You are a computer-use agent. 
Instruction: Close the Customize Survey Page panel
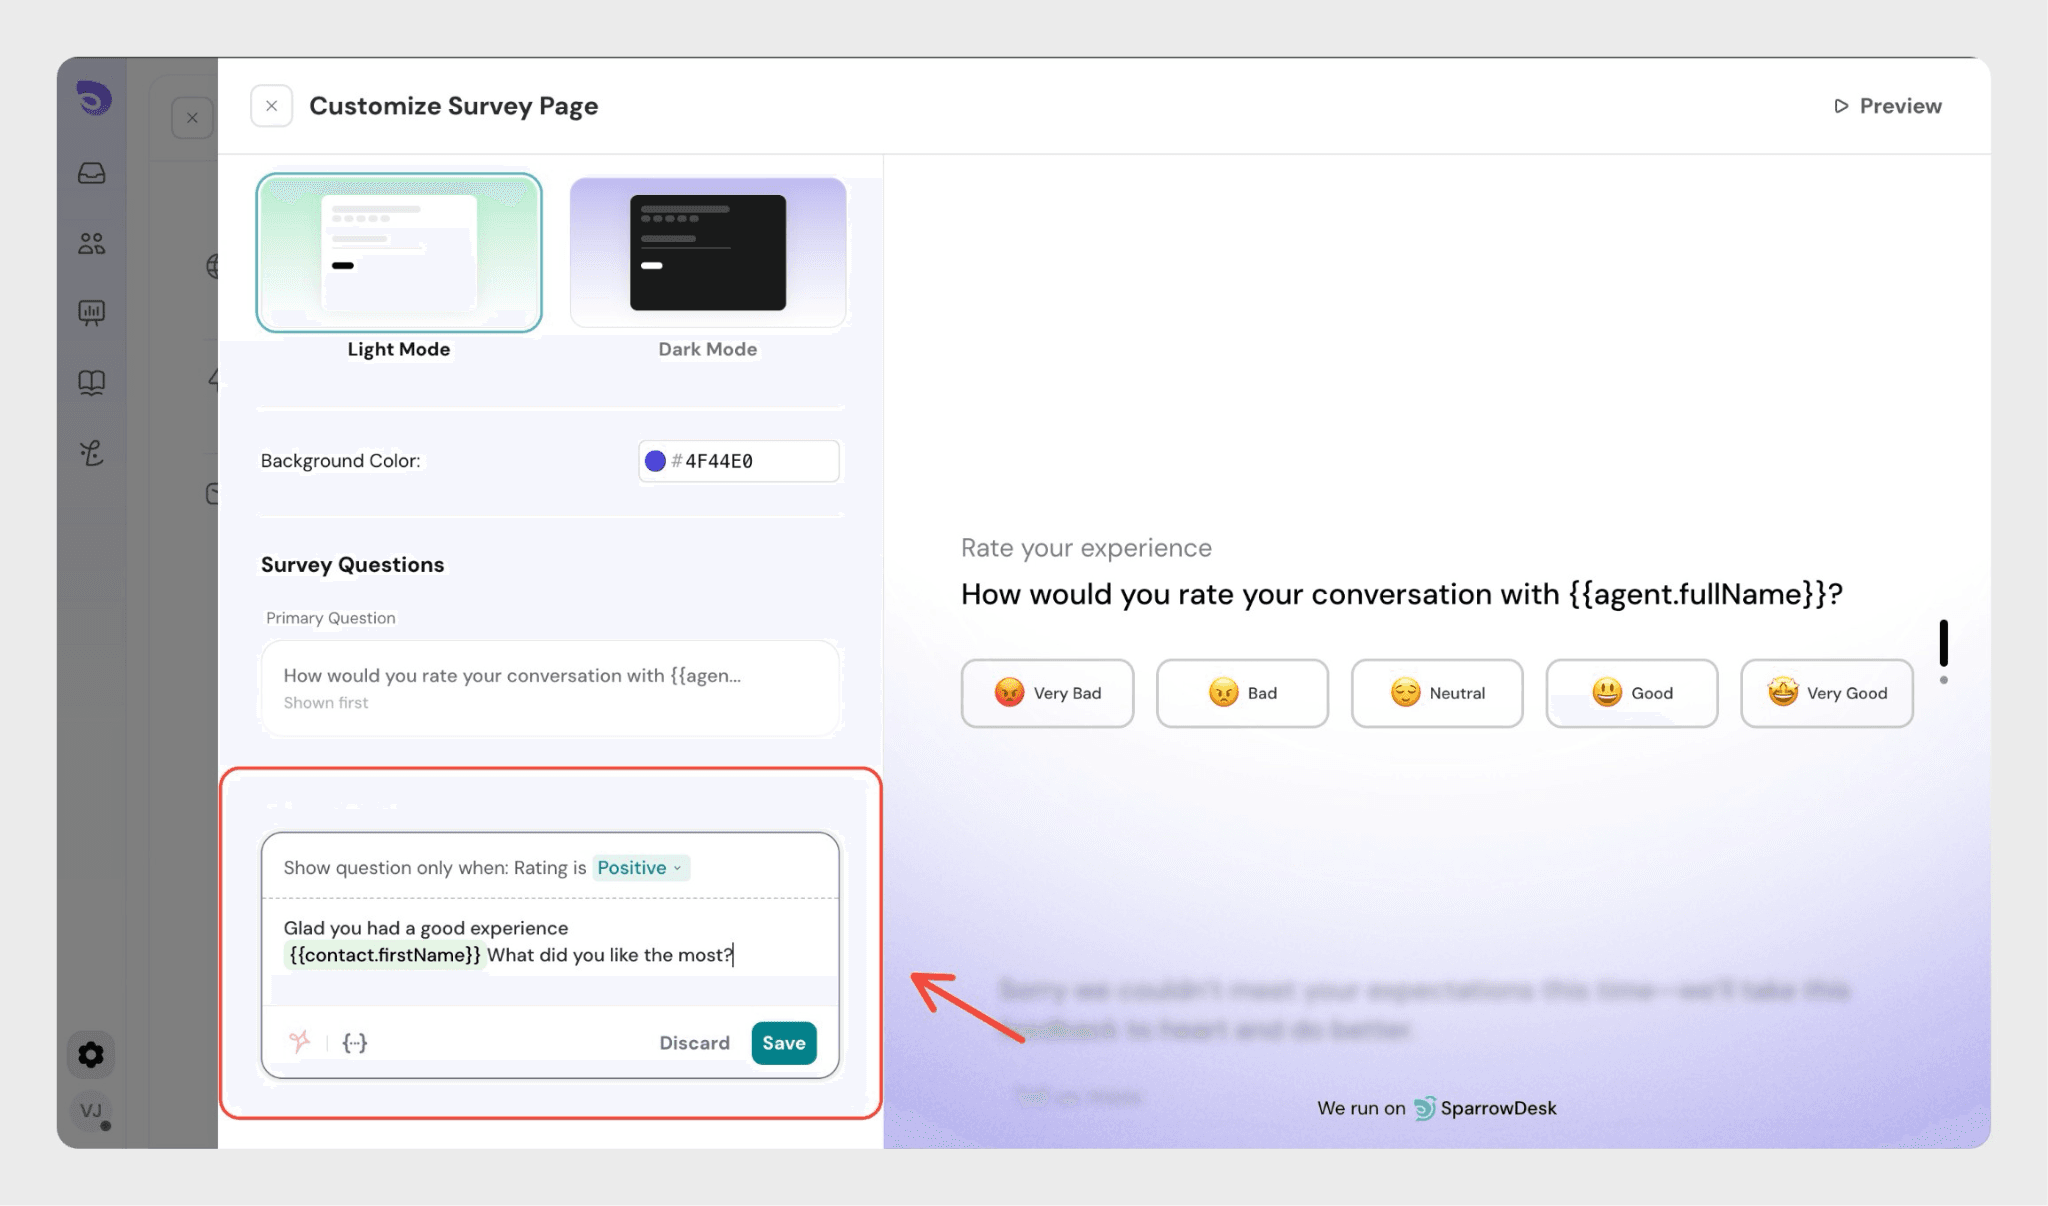(x=271, y=106)
